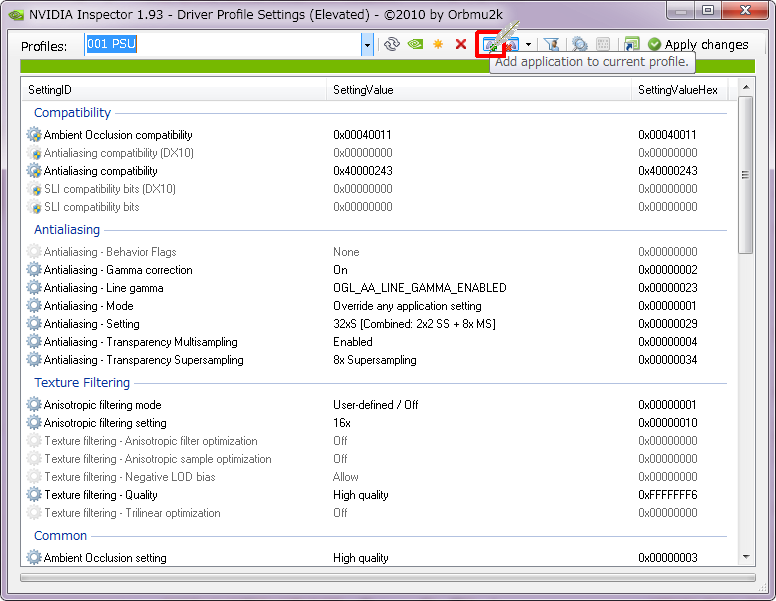The height and width of the screenshot is (601, 776).
Task: Select the Override any application setting value
Action: pyautogui.click(x=407, y=306)
